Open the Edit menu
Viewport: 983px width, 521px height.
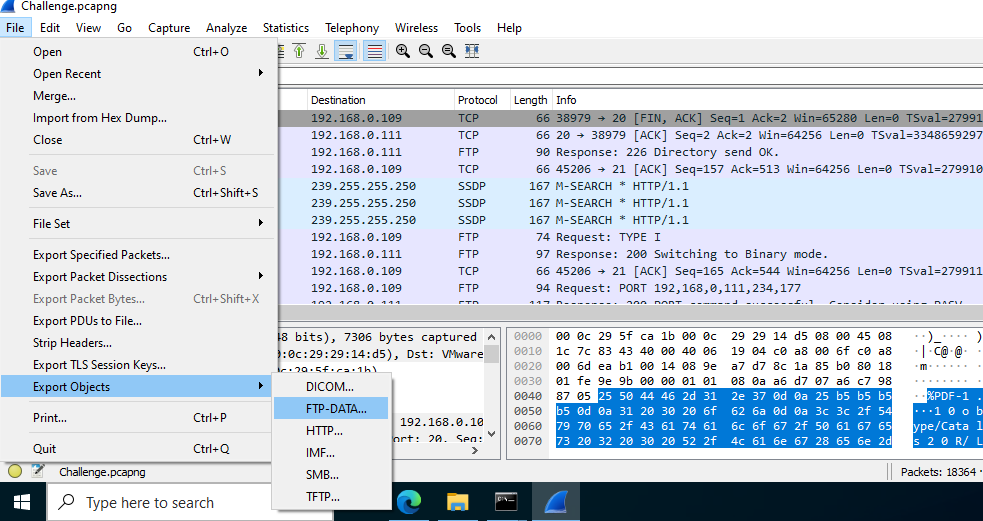50,28
